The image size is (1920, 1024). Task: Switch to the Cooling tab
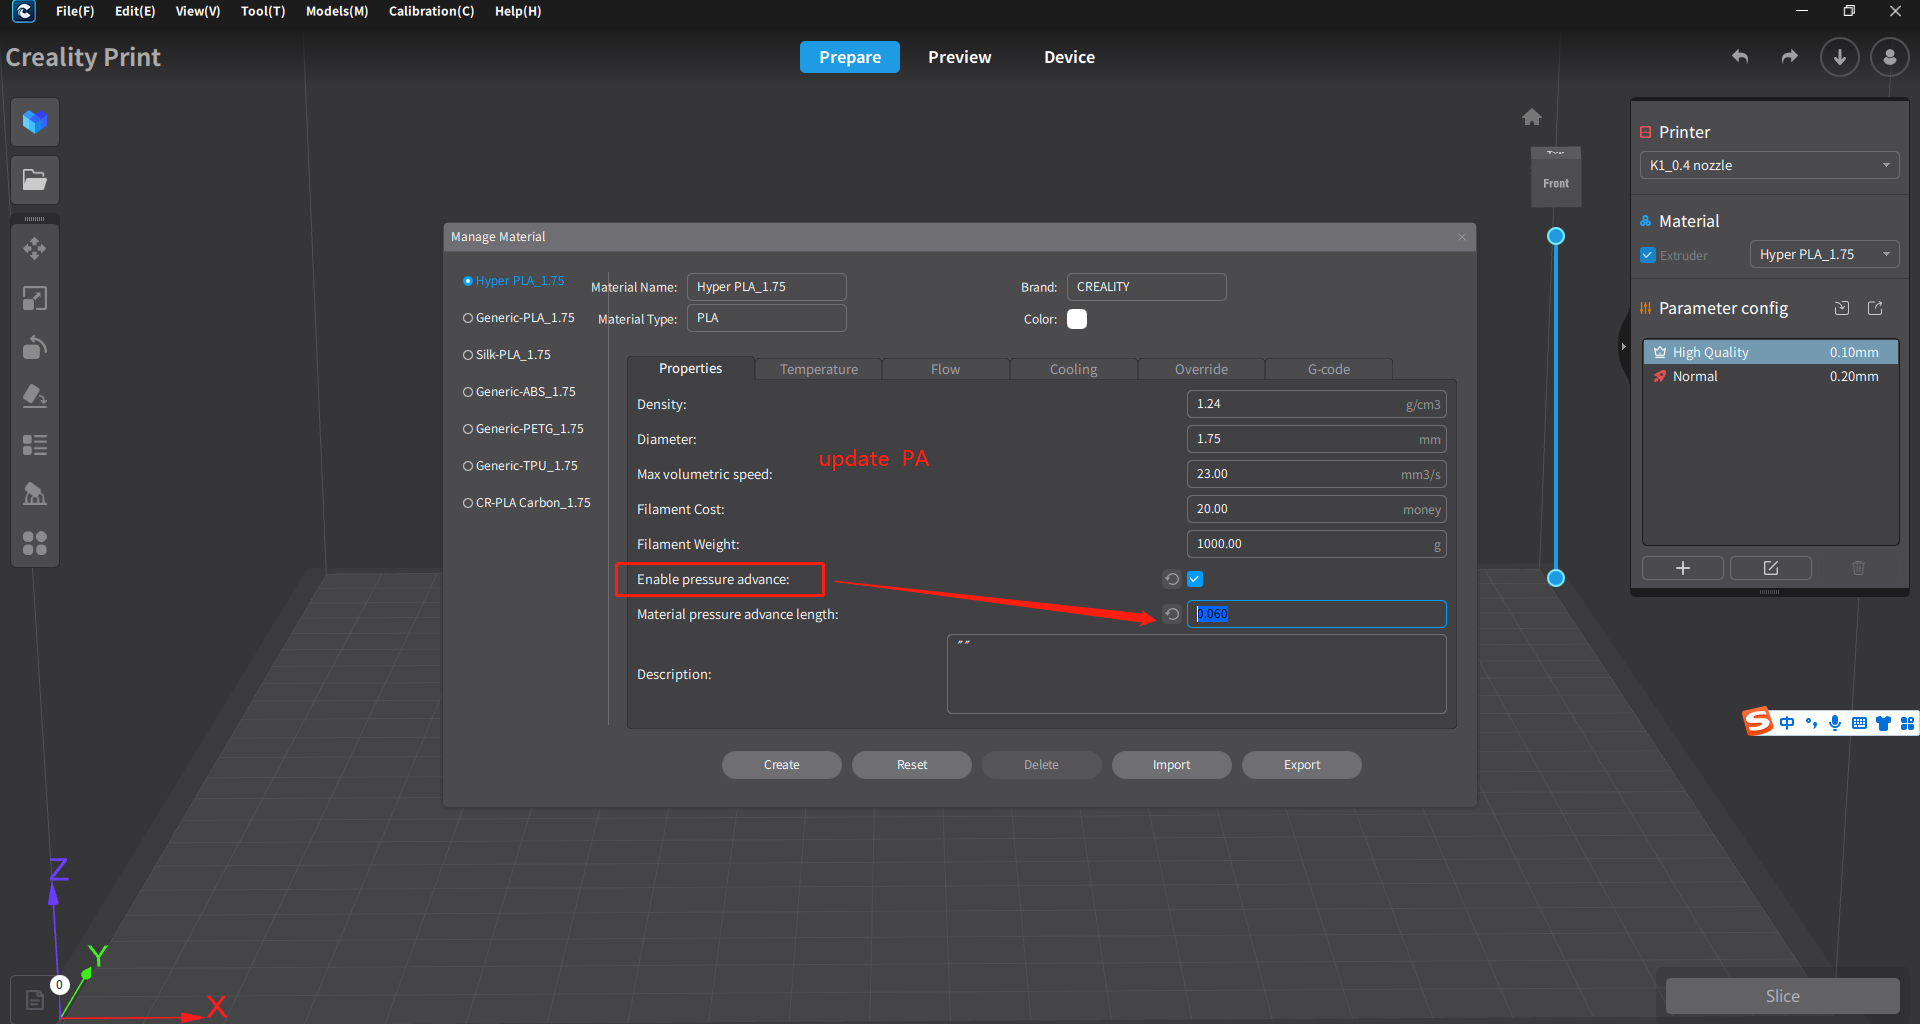coord(1073,369)
